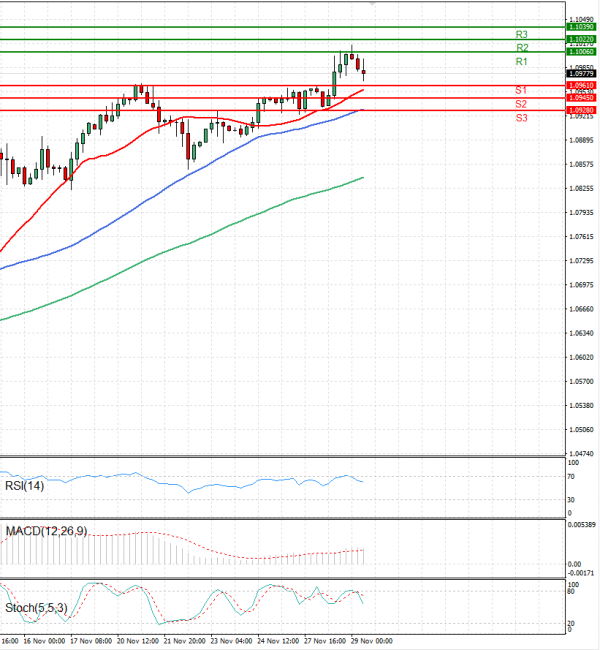Click the -0.00171 MACD scale value
The width and height of the screenshot is (600, 650).
point(581,573)
